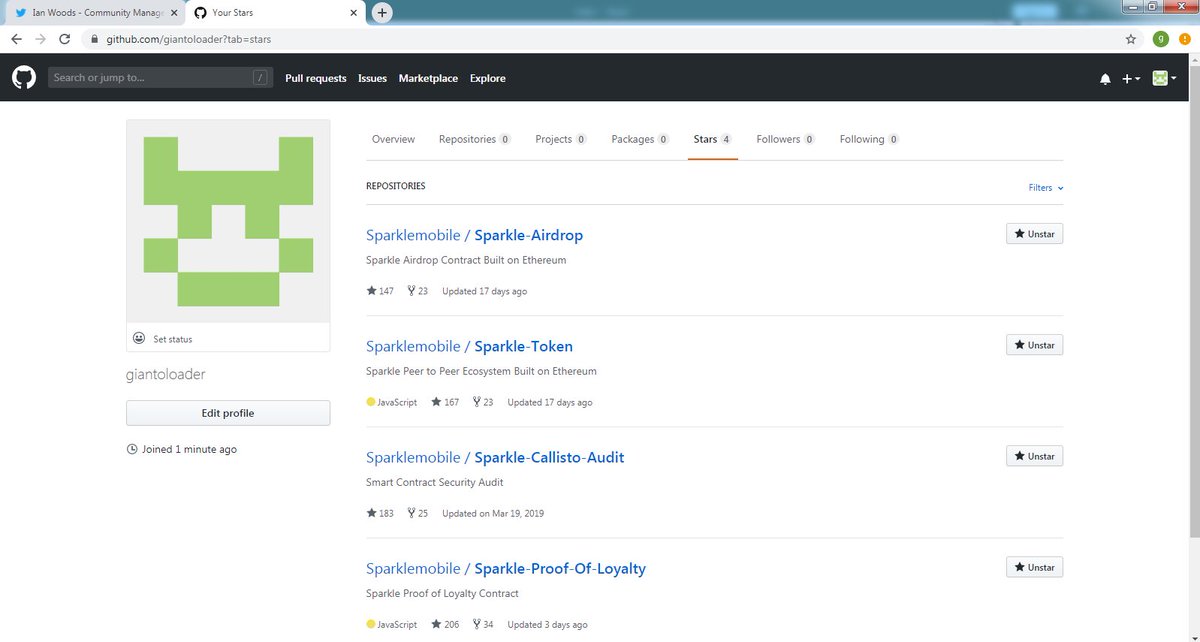The height and width of the screenshot is (642, 1200).
Task: Click the Set status smiley icon
Action: click(139, 339)
